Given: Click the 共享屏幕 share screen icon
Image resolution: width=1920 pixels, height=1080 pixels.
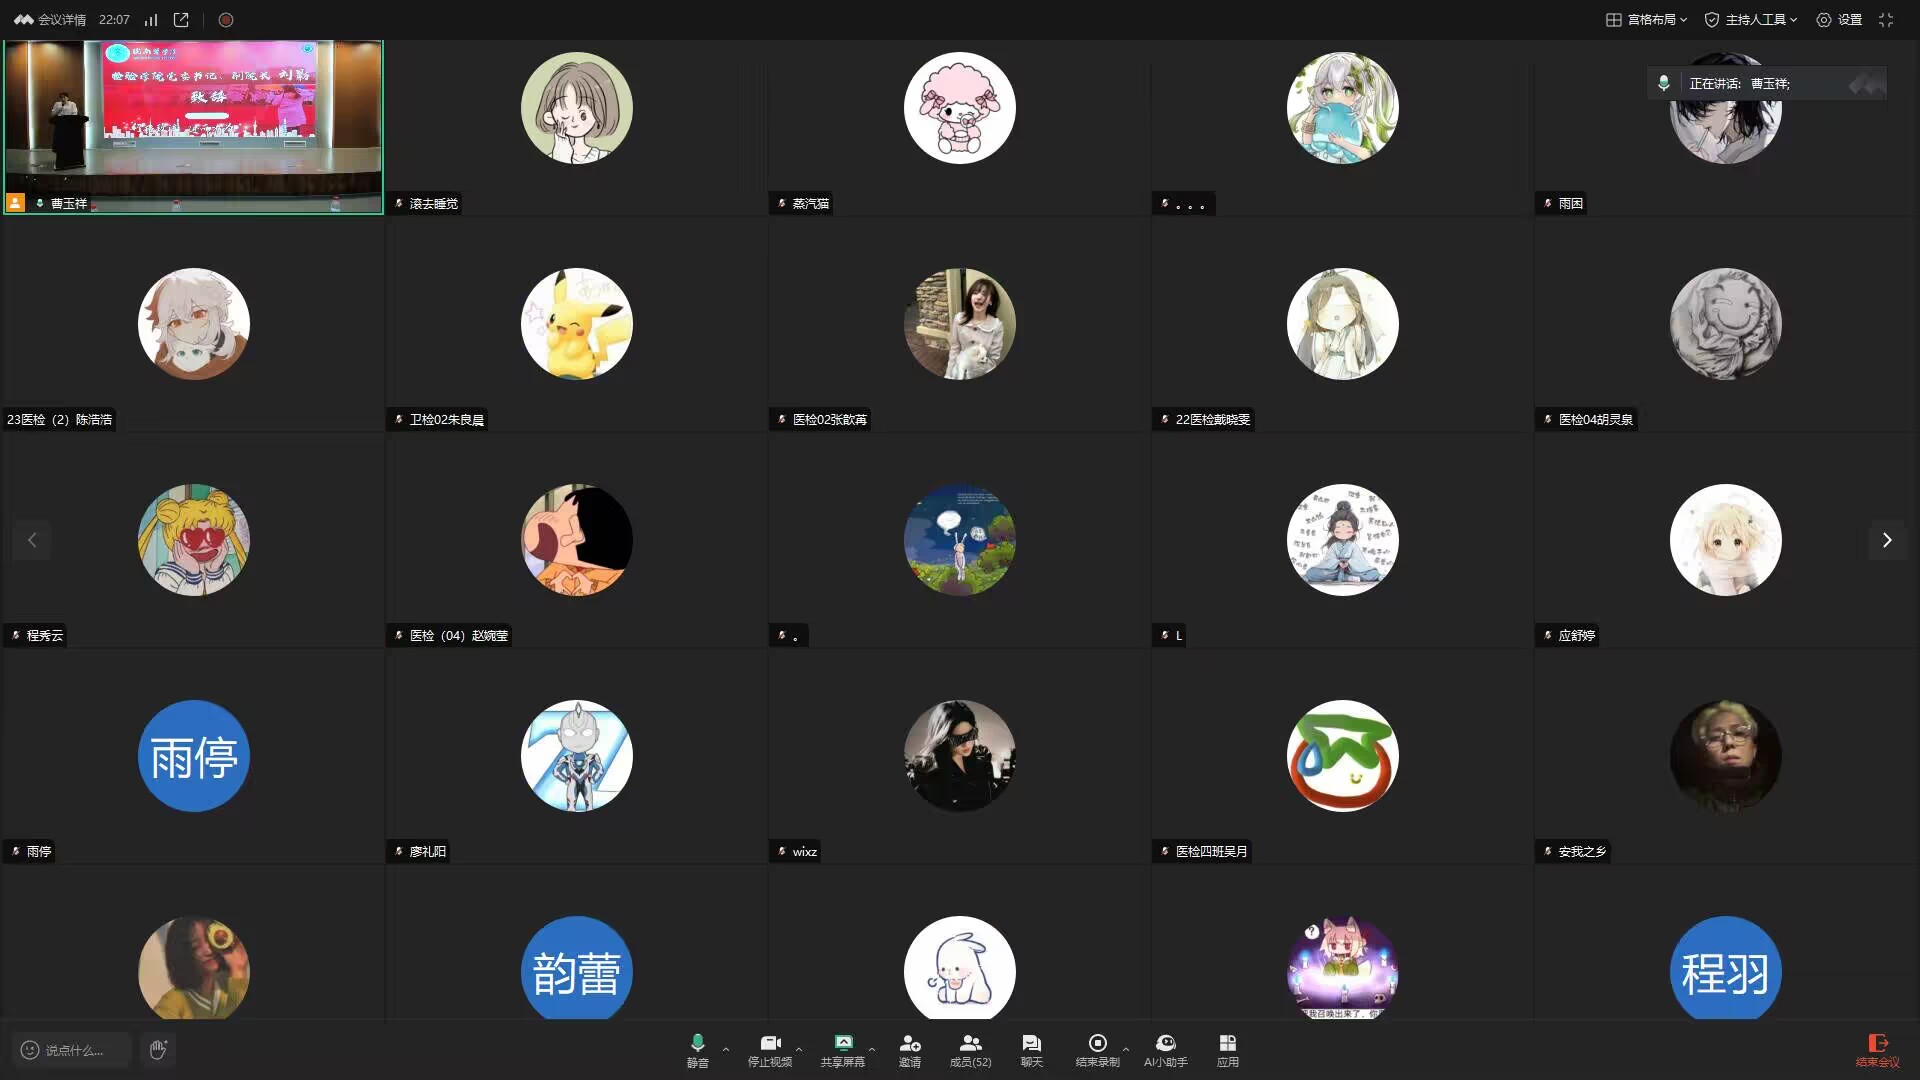Looking at the screenshot, I should point(842,1049).
